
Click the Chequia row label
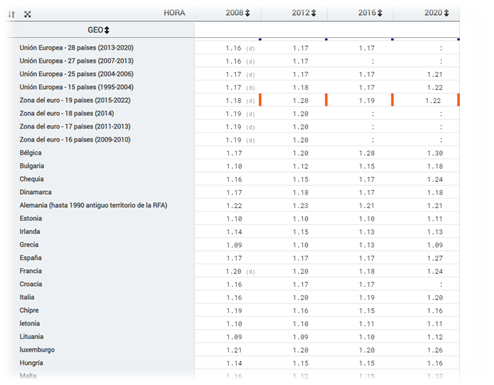coord(31,179)
